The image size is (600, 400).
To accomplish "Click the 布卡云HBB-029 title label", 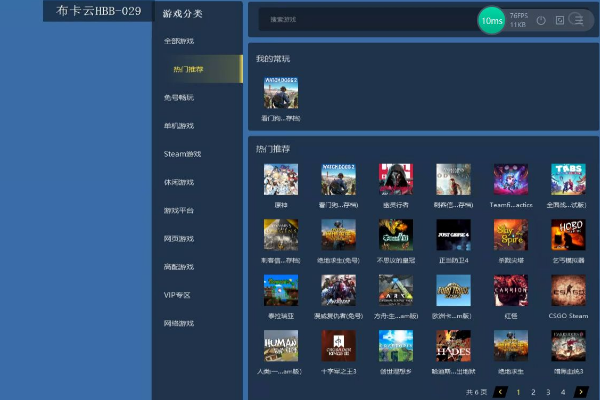I will [99, 11].
